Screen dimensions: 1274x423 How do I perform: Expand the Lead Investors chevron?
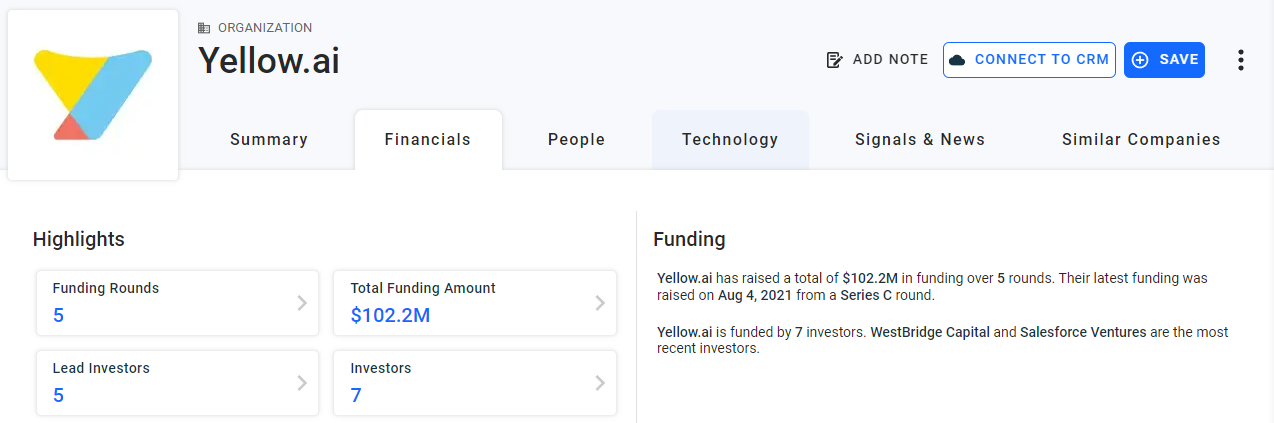tap(302, 383)
